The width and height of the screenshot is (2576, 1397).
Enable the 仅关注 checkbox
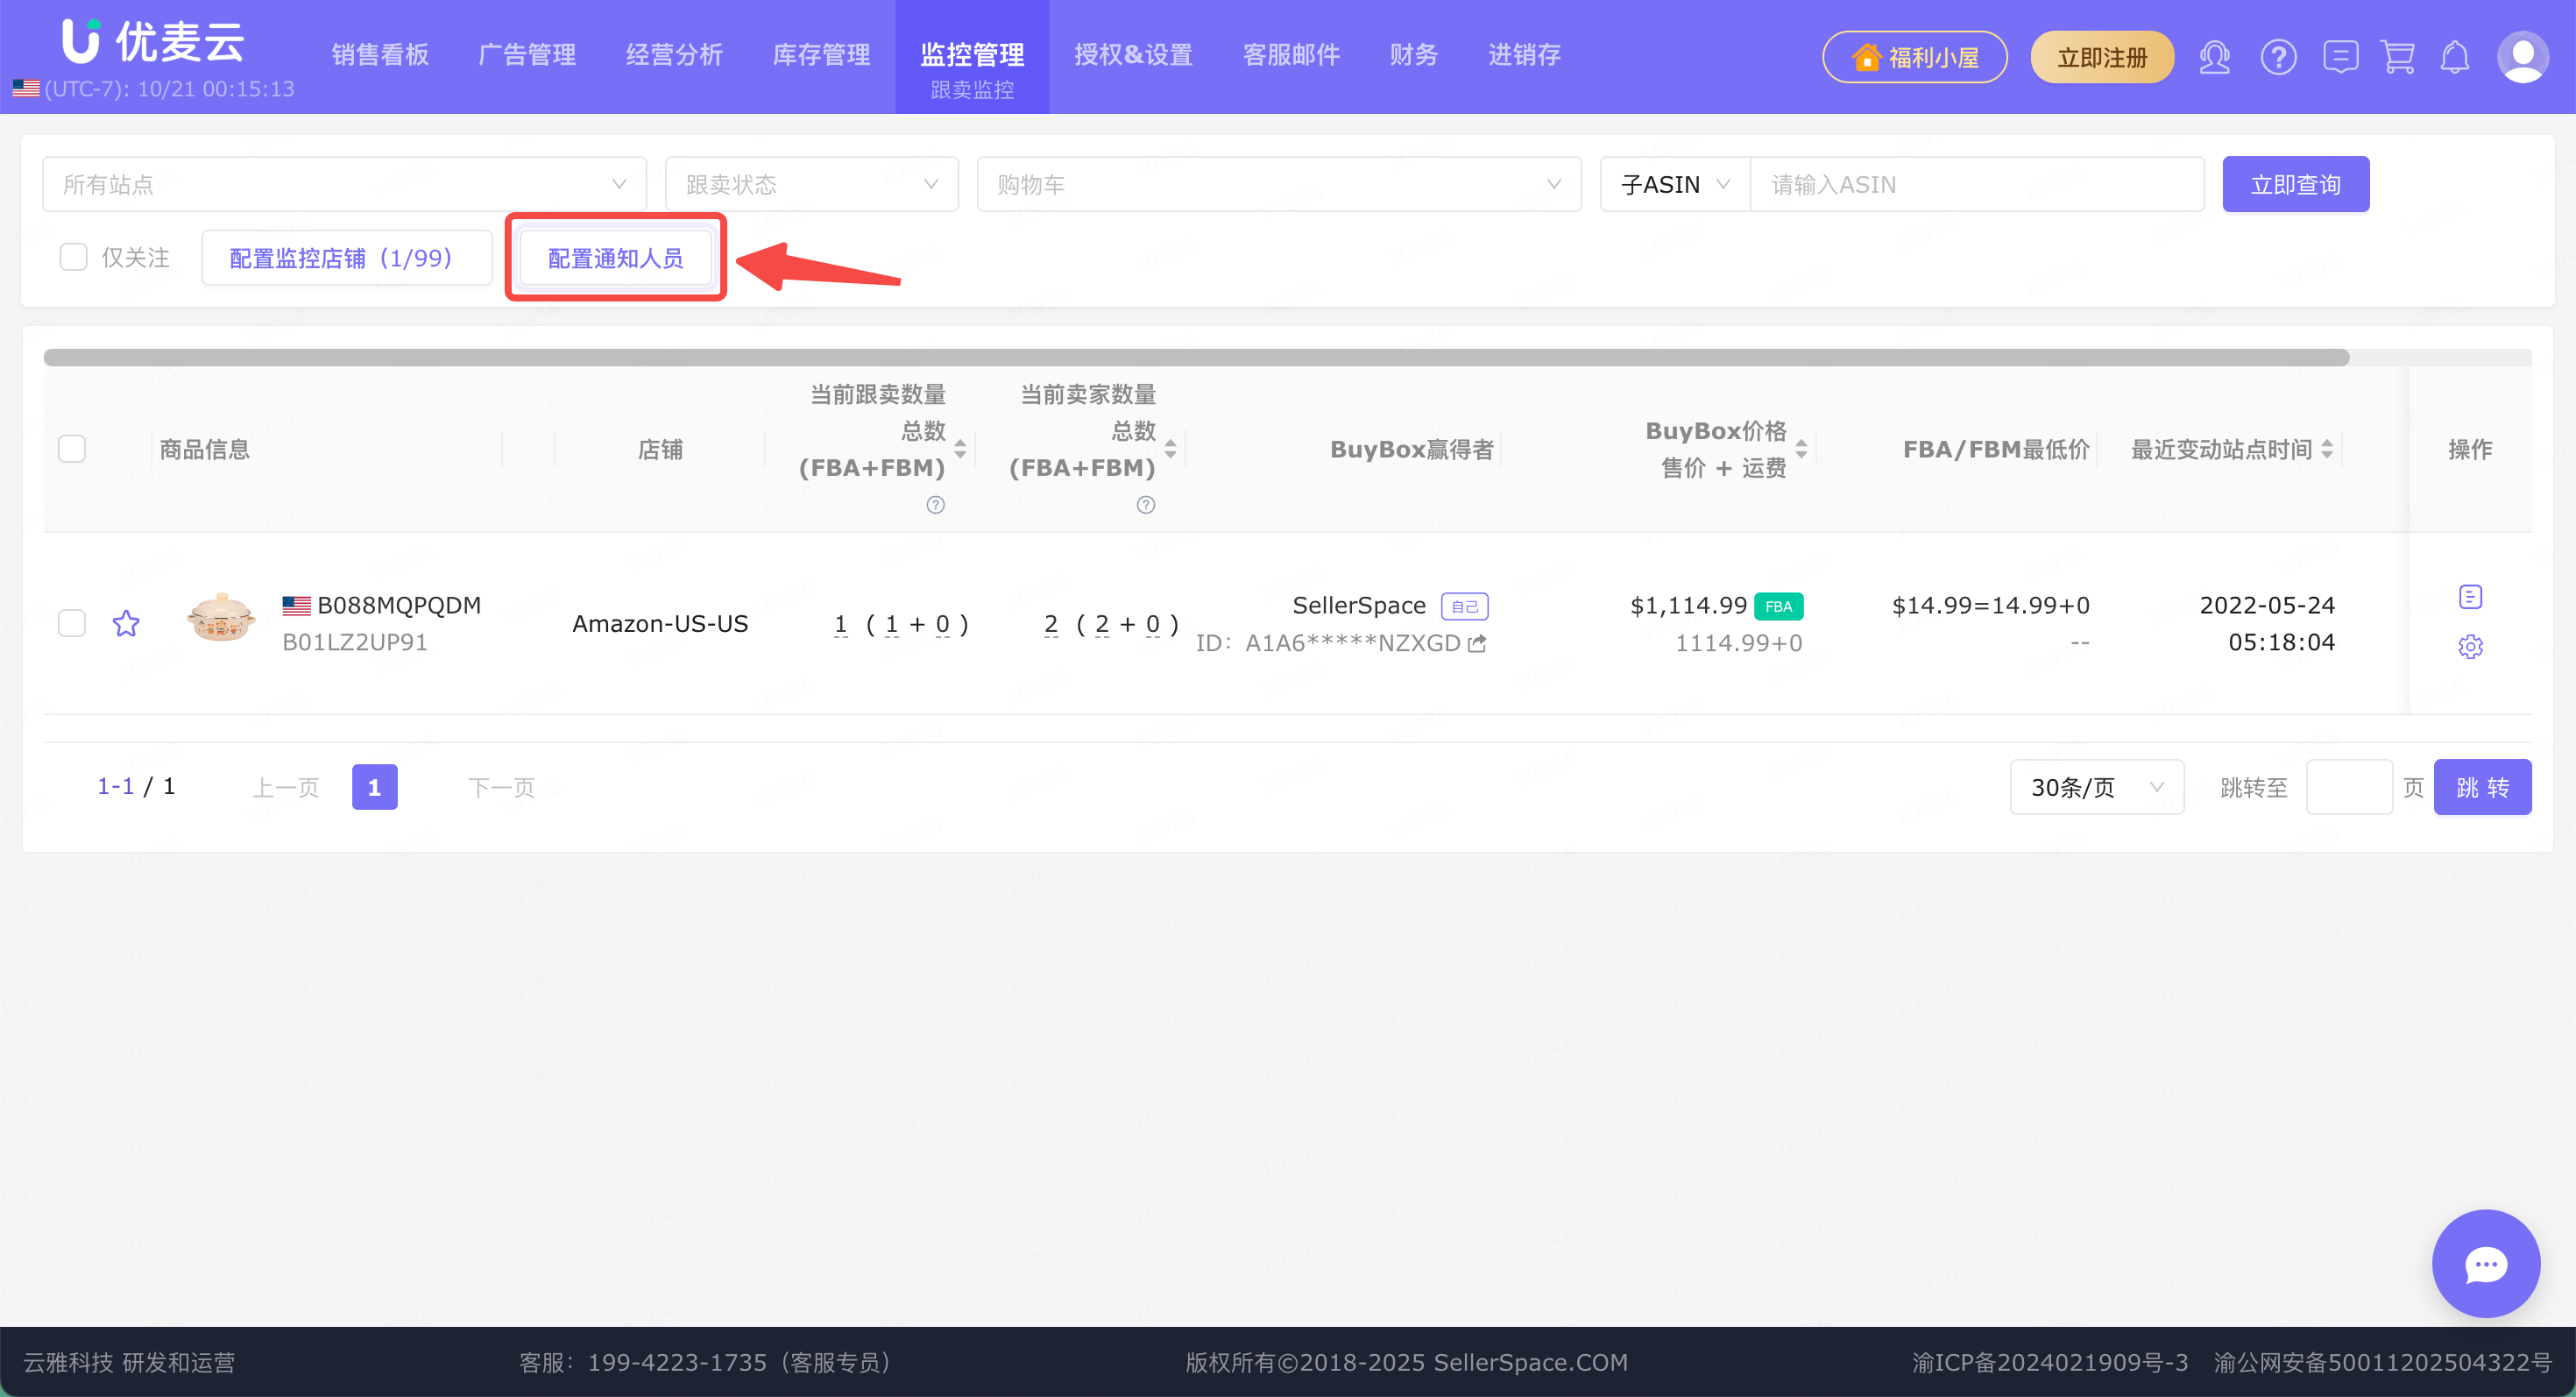pos(73,258)
